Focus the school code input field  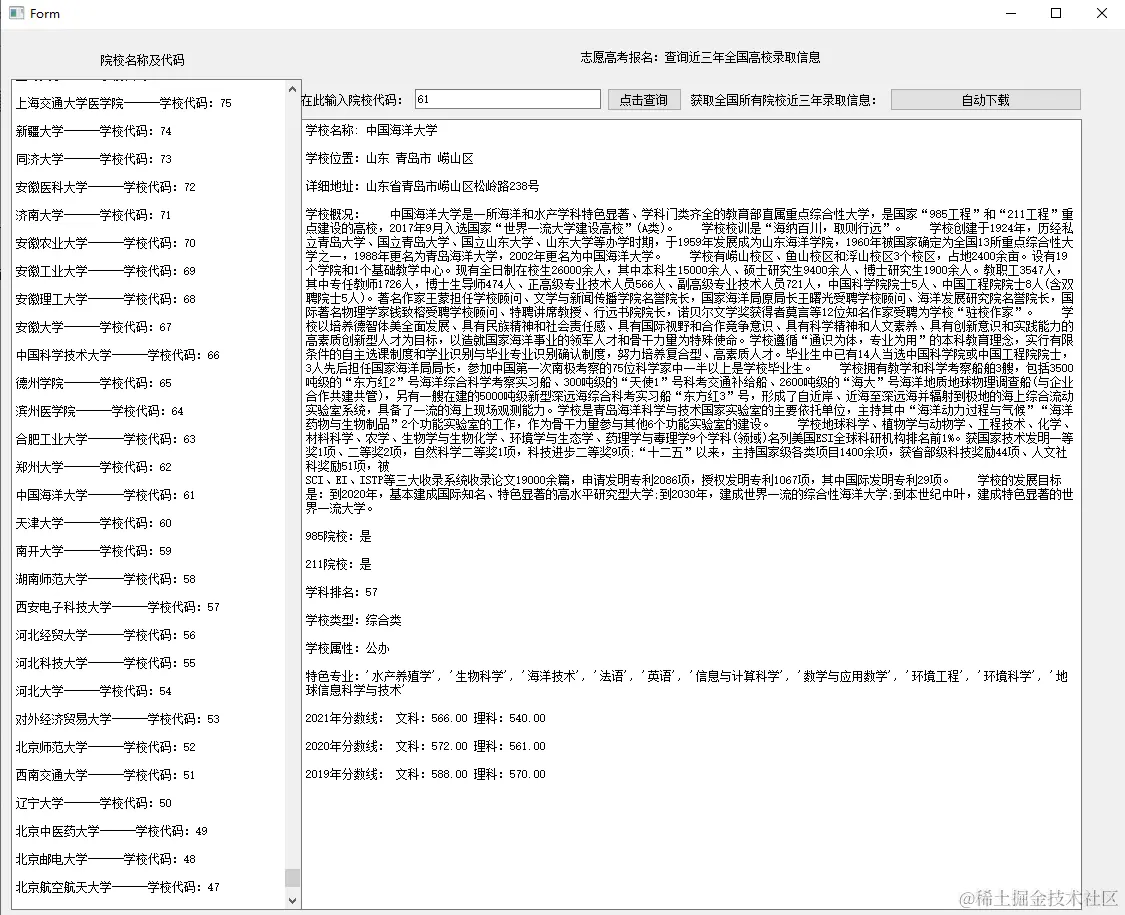point(507,99)
